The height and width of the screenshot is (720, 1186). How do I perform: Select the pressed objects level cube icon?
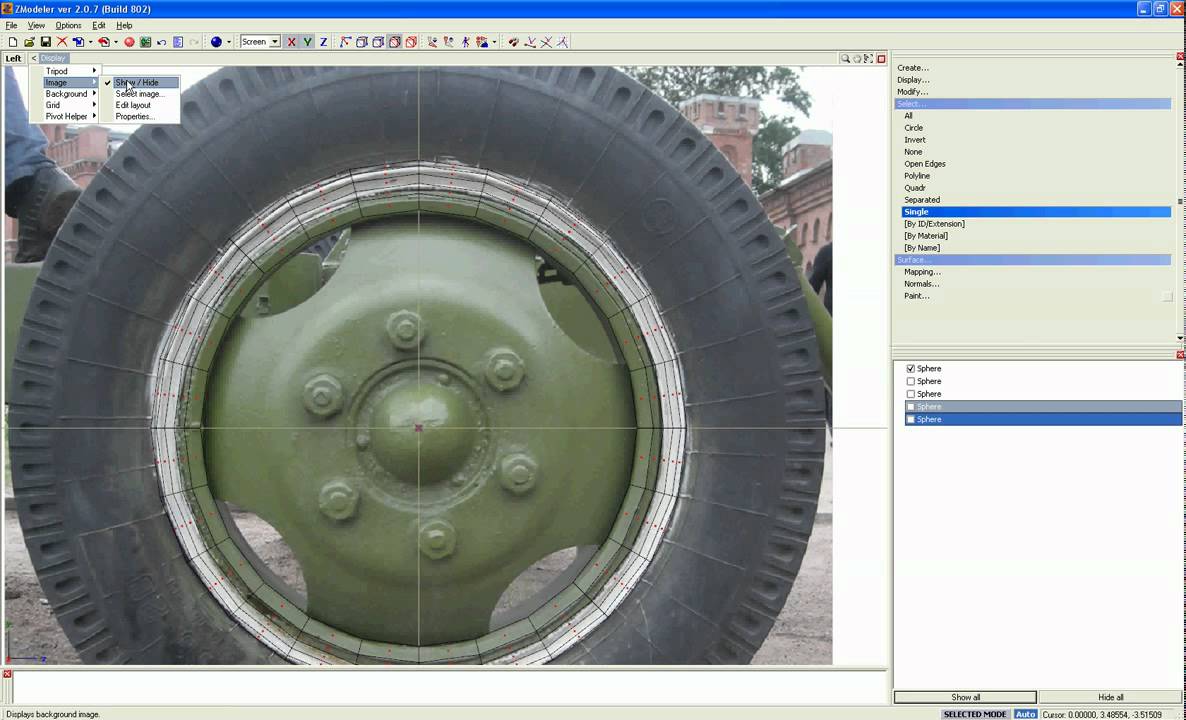tap(394, 42)
